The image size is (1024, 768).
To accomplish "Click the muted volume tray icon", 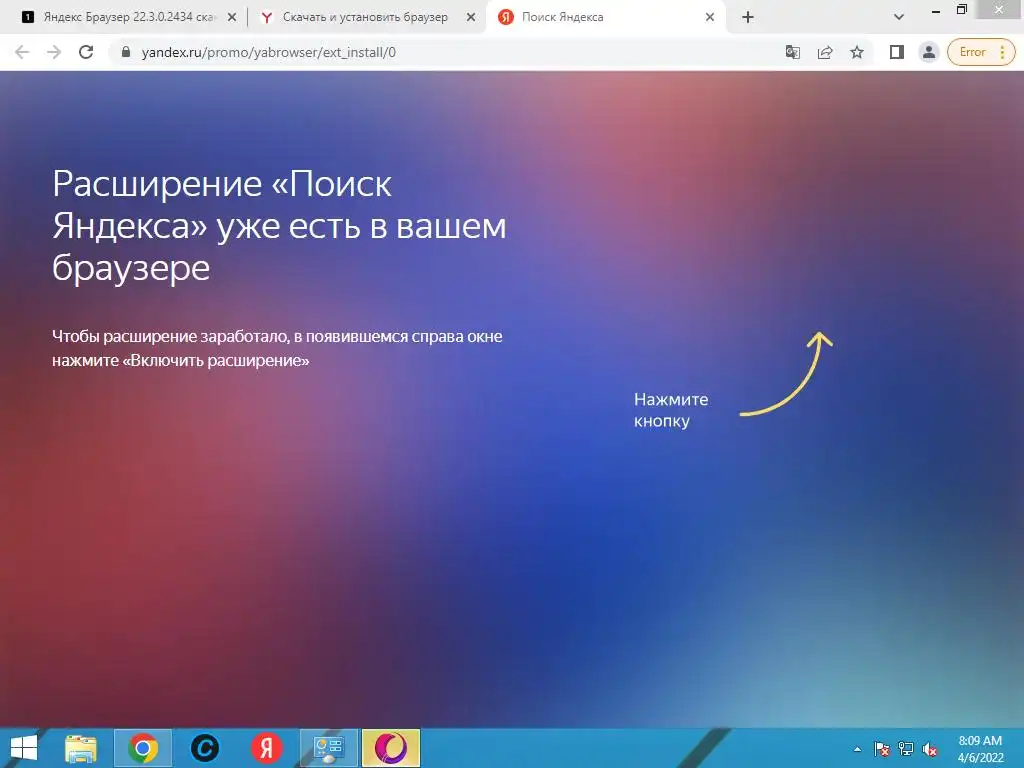I will tap(930, 749).
